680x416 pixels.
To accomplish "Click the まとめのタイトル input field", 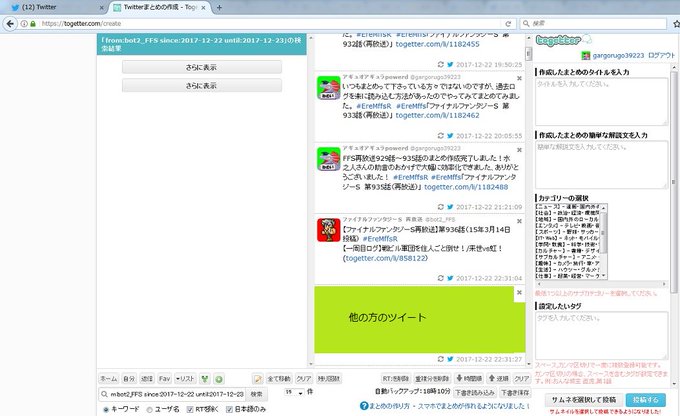I will 601,102.
